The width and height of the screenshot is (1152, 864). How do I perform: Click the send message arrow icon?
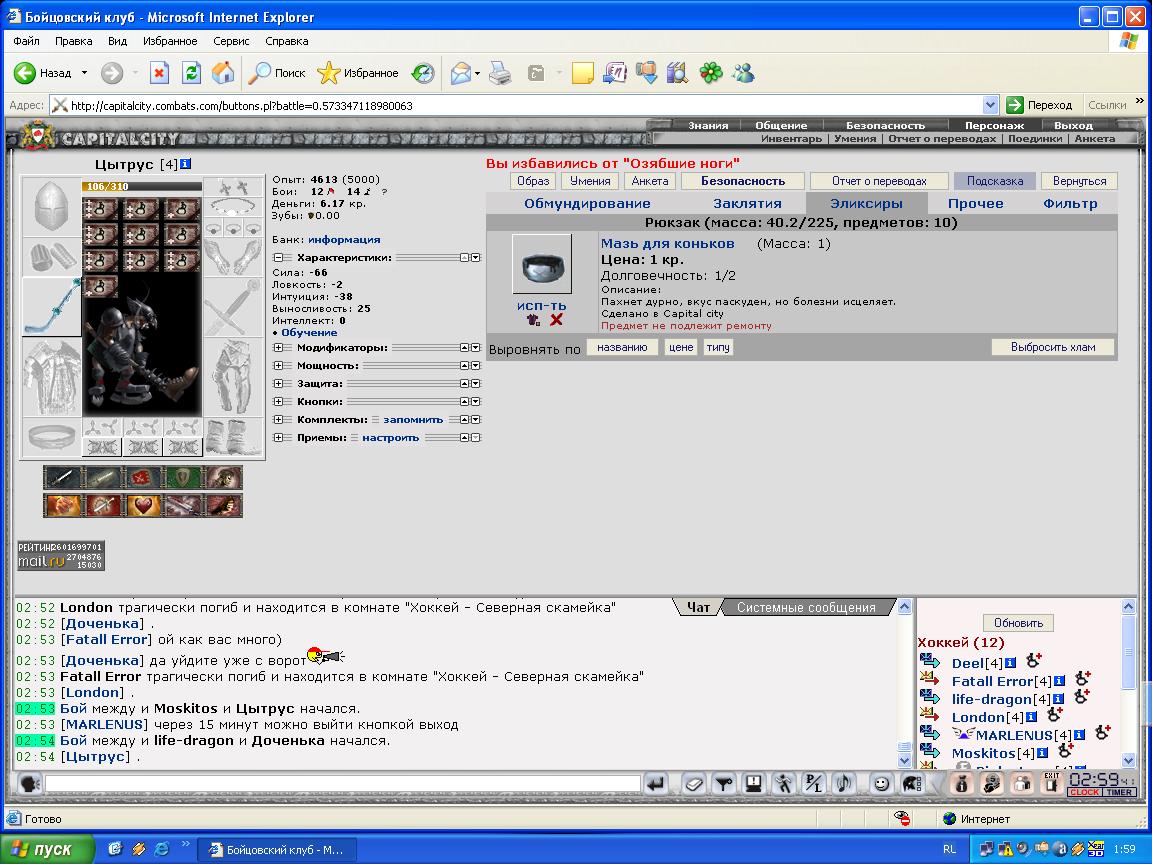[655, 784]
